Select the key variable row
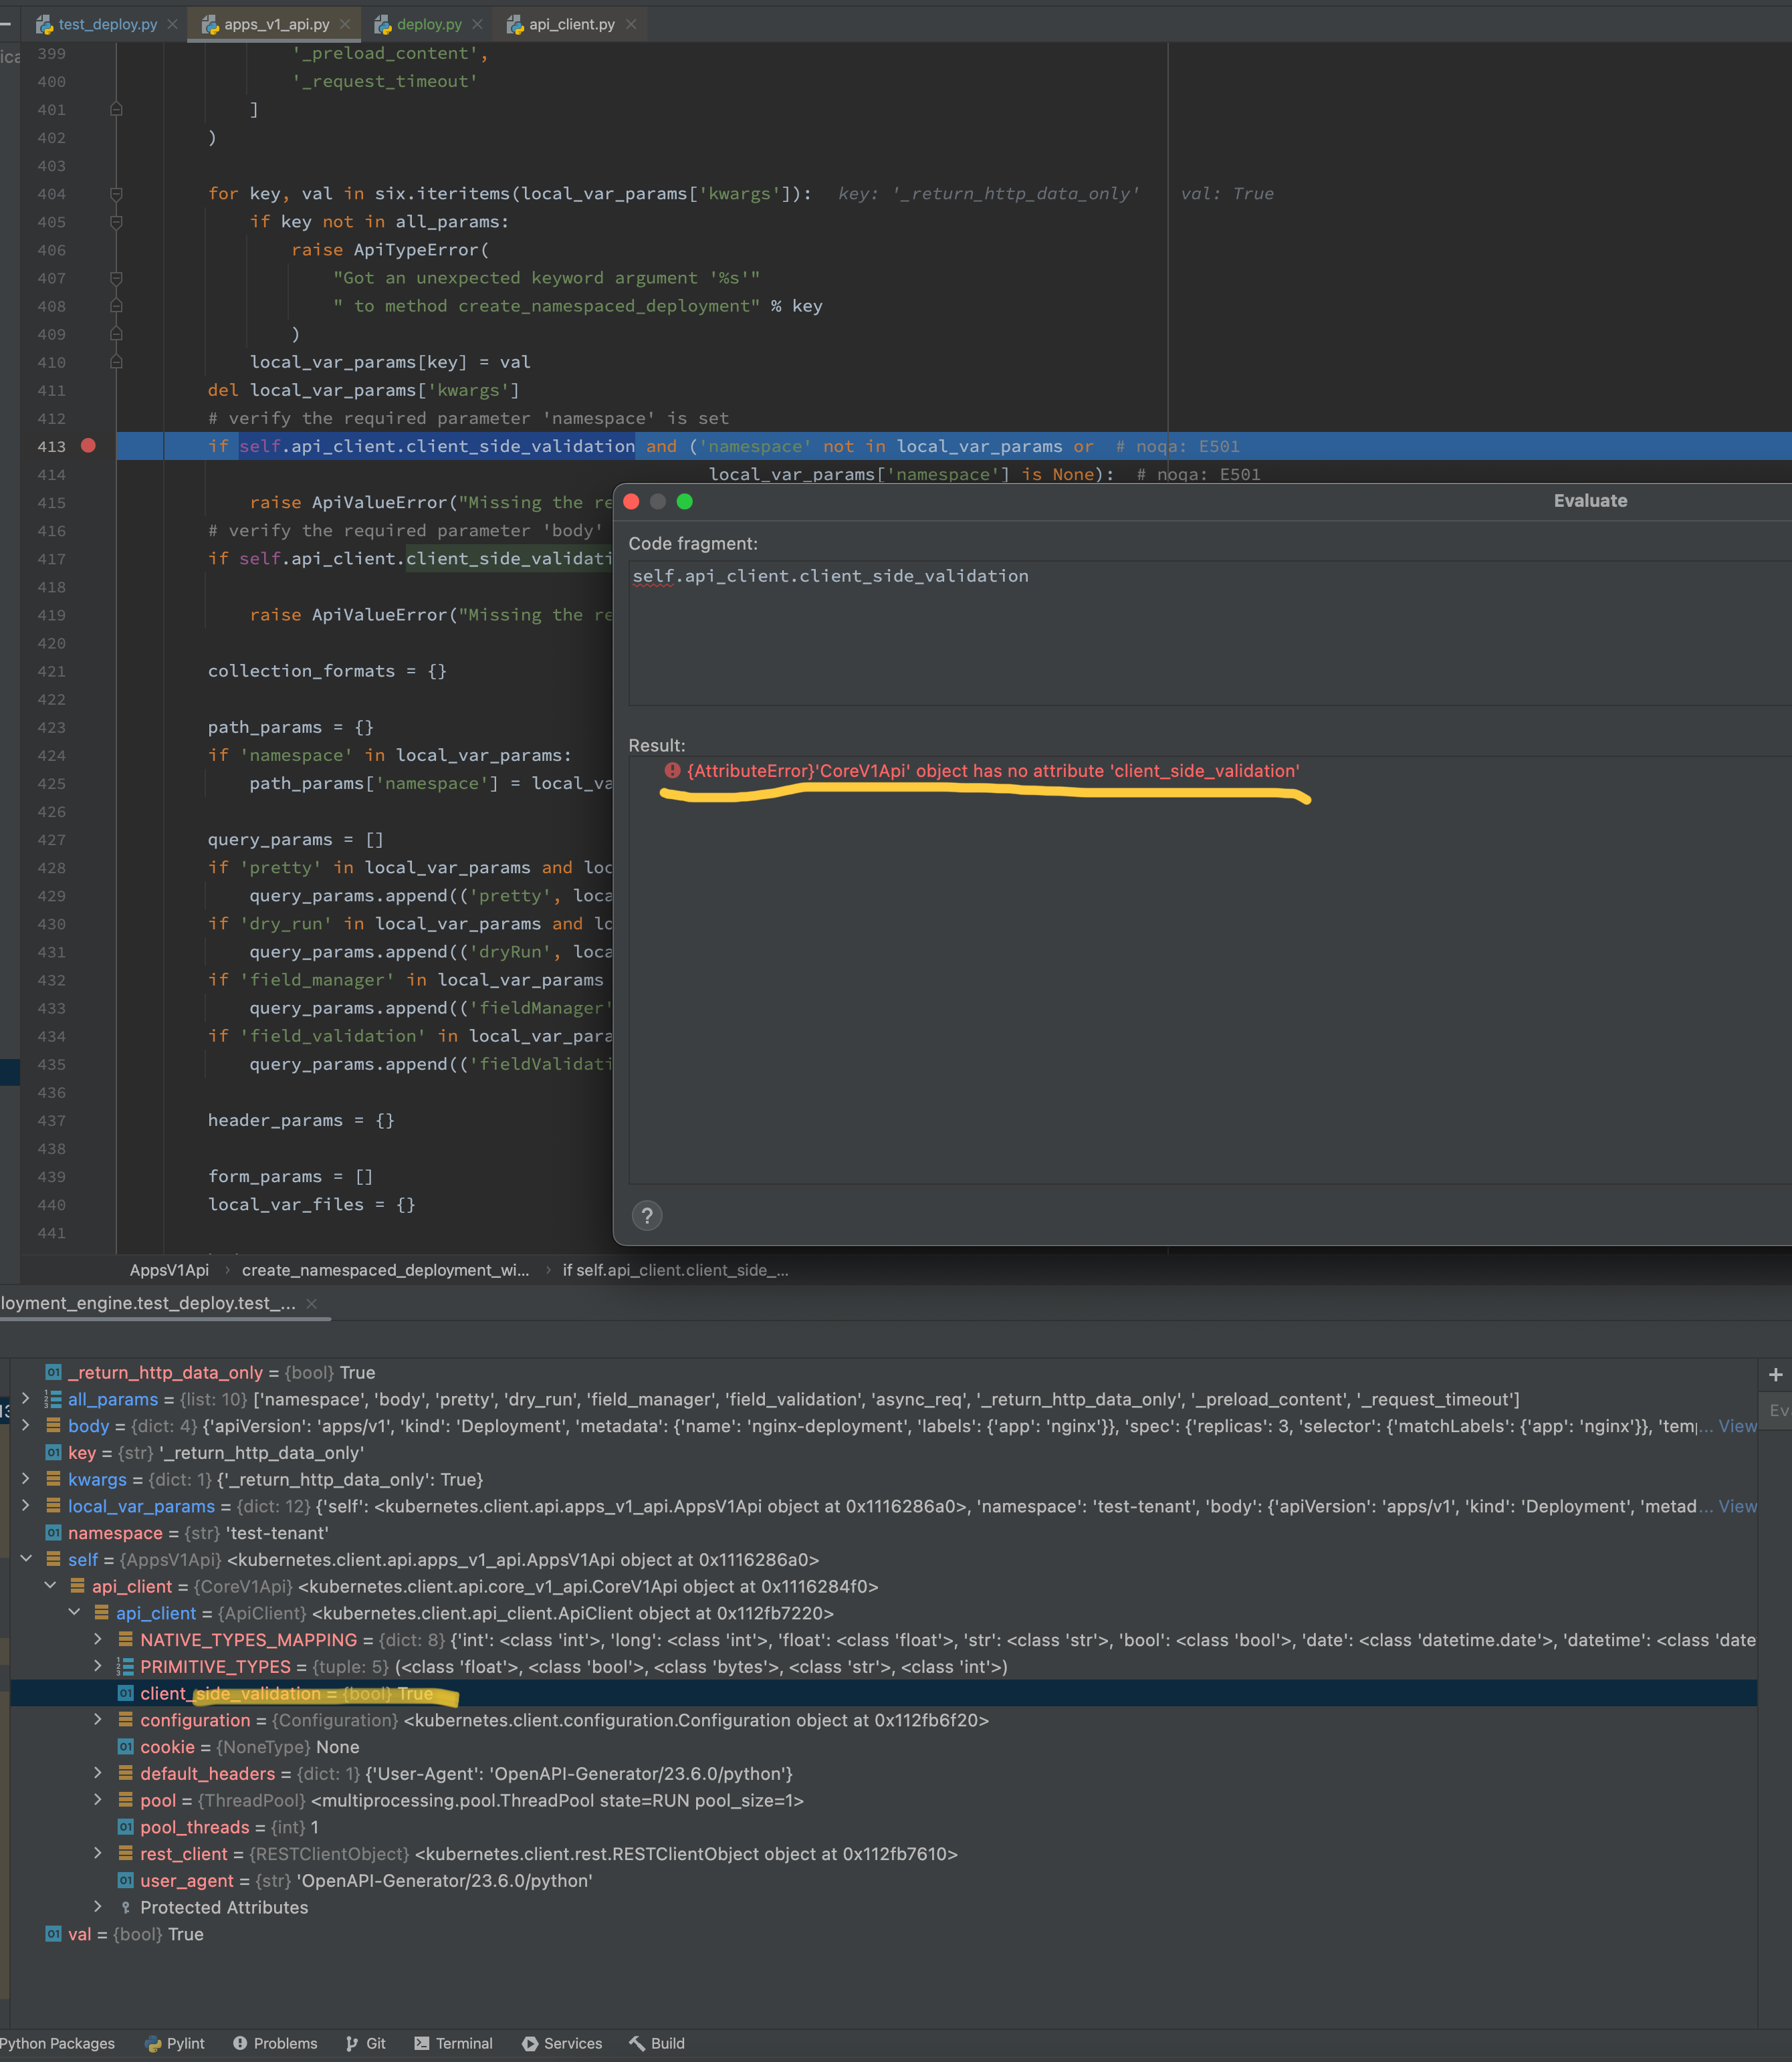This screenshot has height=2062, width=1792. click(x=883, y=1452)
